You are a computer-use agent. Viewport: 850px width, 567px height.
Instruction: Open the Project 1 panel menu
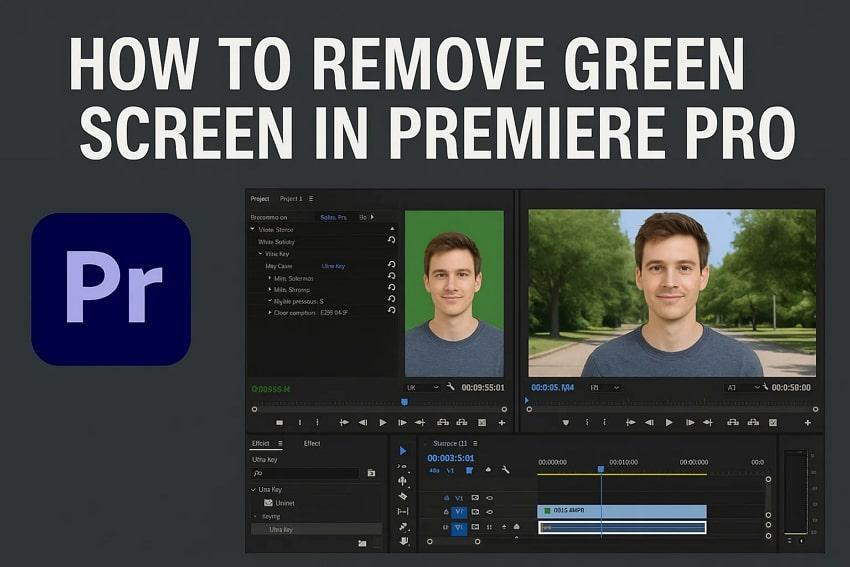(x=311, y=199)
